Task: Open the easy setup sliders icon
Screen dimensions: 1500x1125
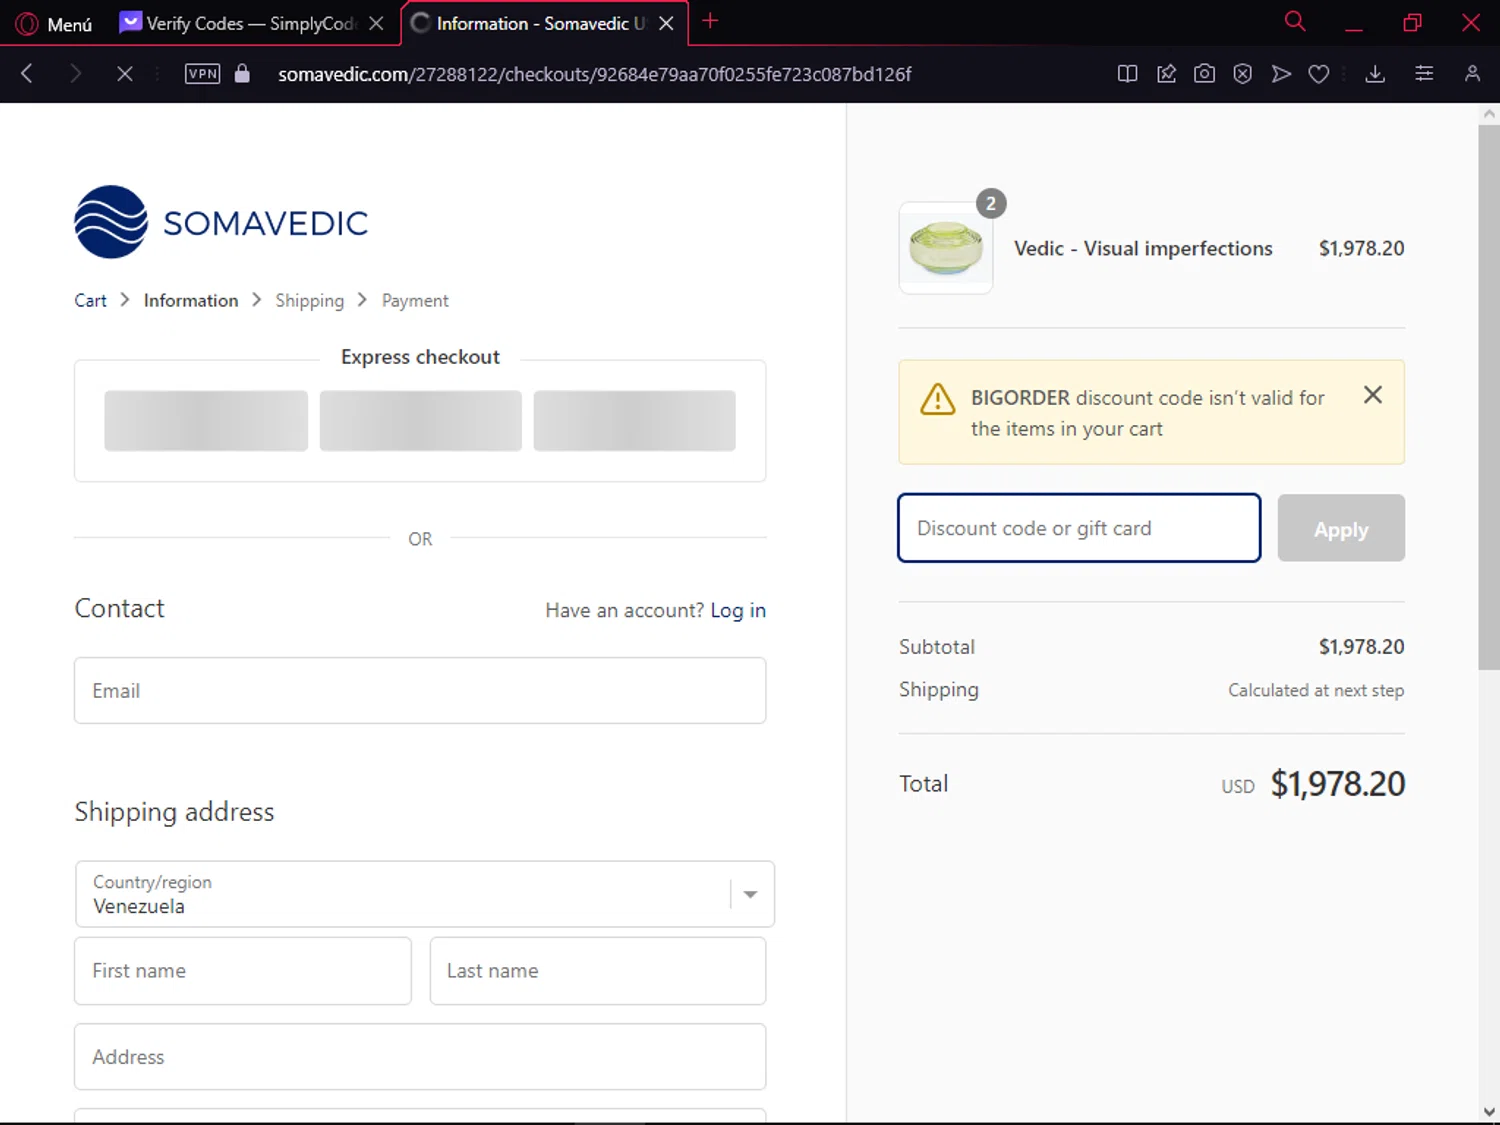Action: [1424, 73]
